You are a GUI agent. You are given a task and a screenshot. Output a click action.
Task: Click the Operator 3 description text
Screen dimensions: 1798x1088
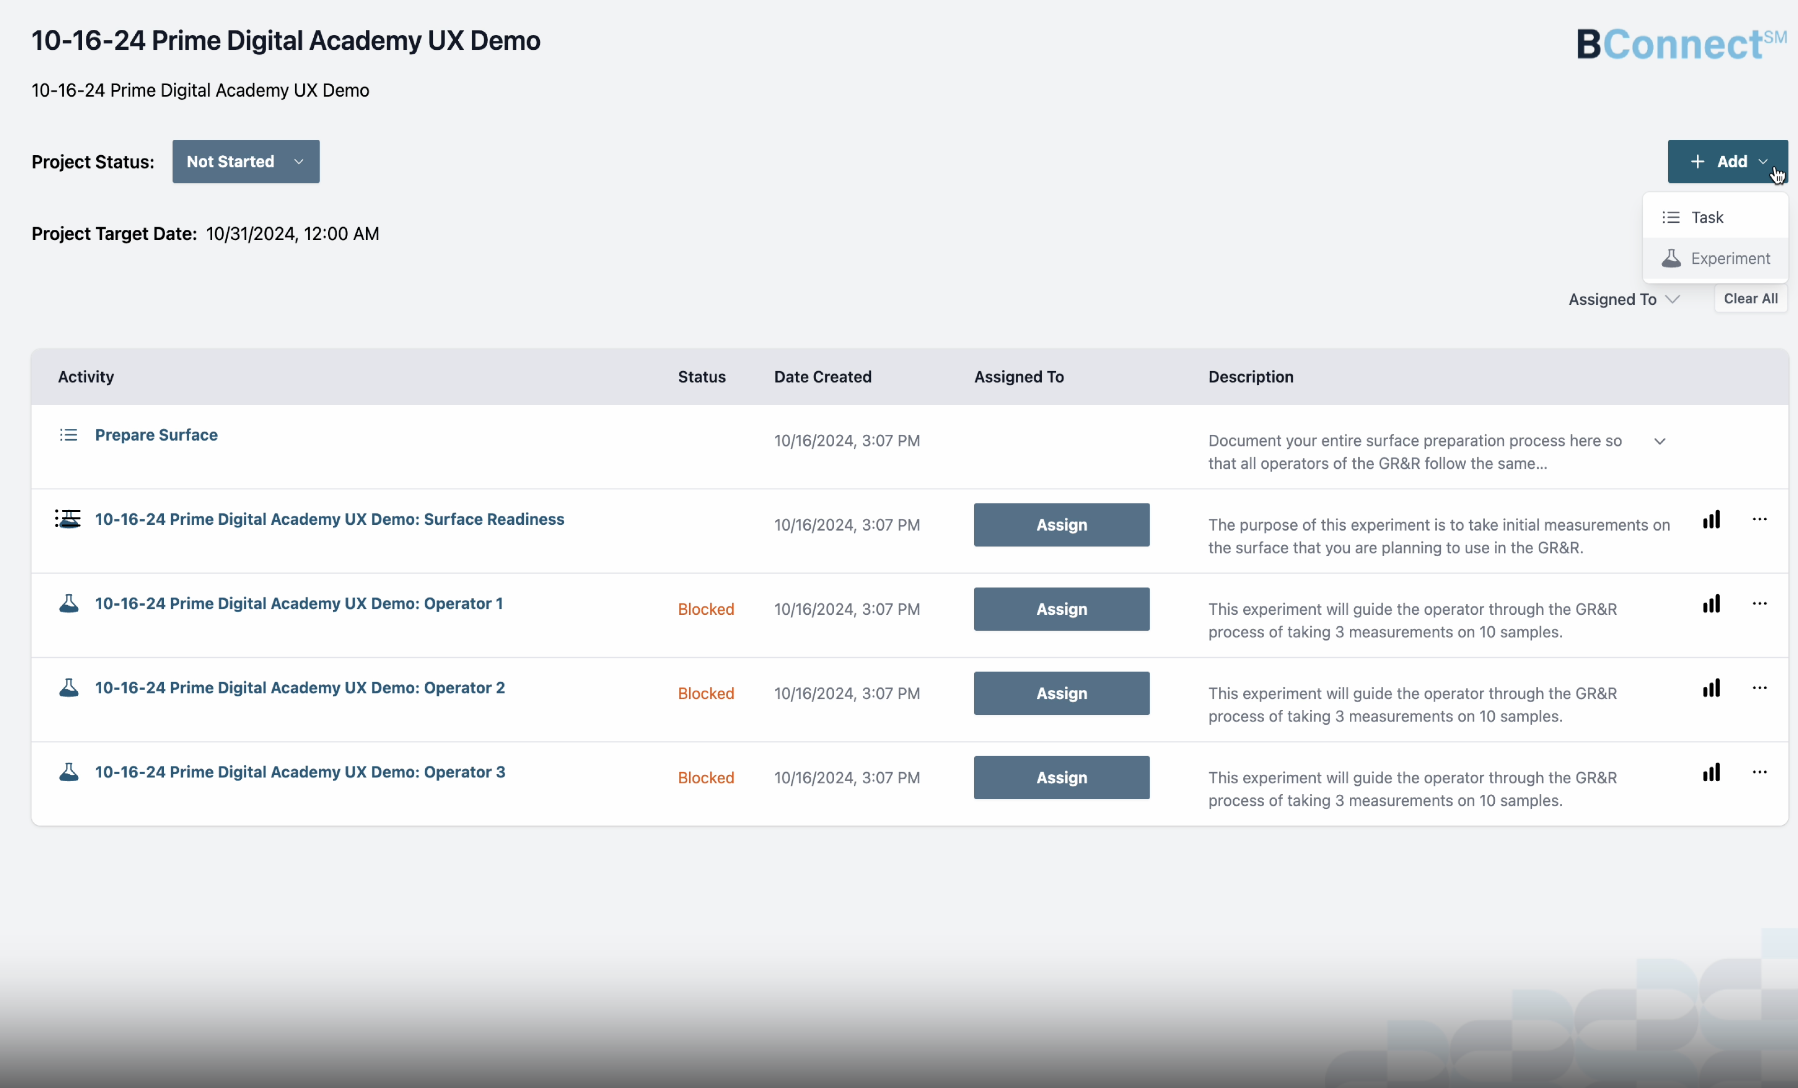click(1412, 788)
